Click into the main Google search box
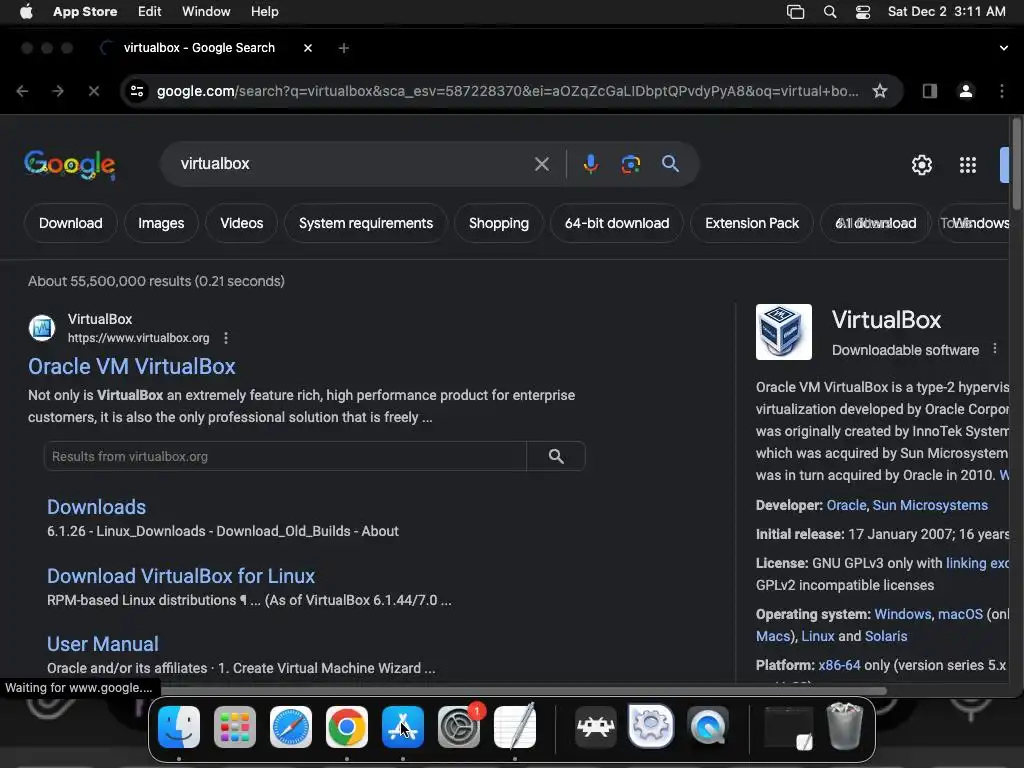 tap(353, 164)
